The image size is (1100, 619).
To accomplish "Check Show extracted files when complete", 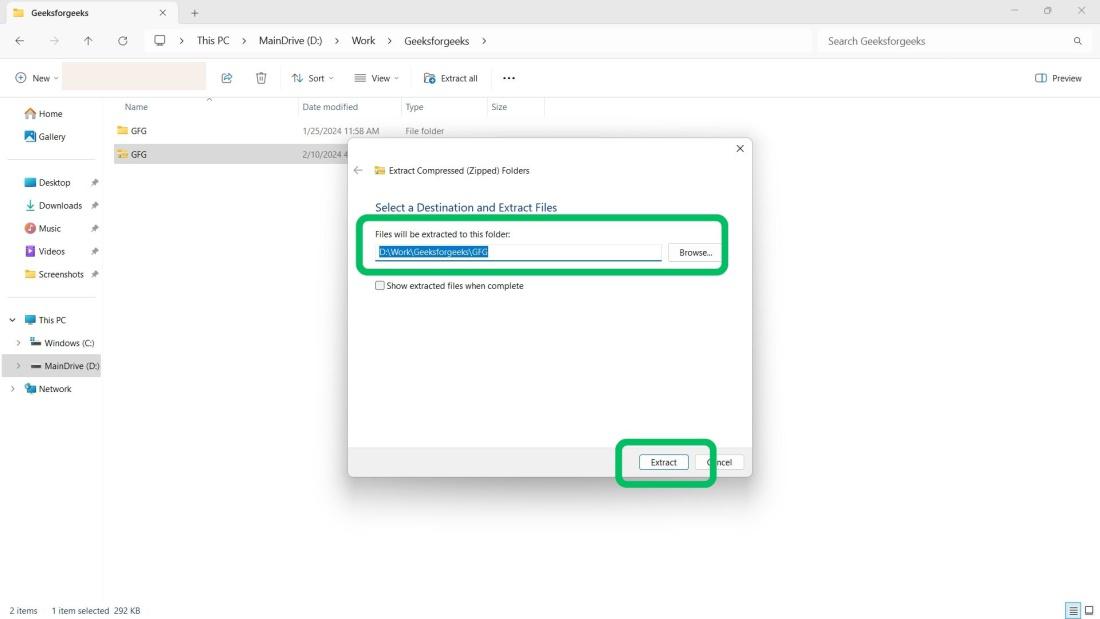I will pos(380,286).
